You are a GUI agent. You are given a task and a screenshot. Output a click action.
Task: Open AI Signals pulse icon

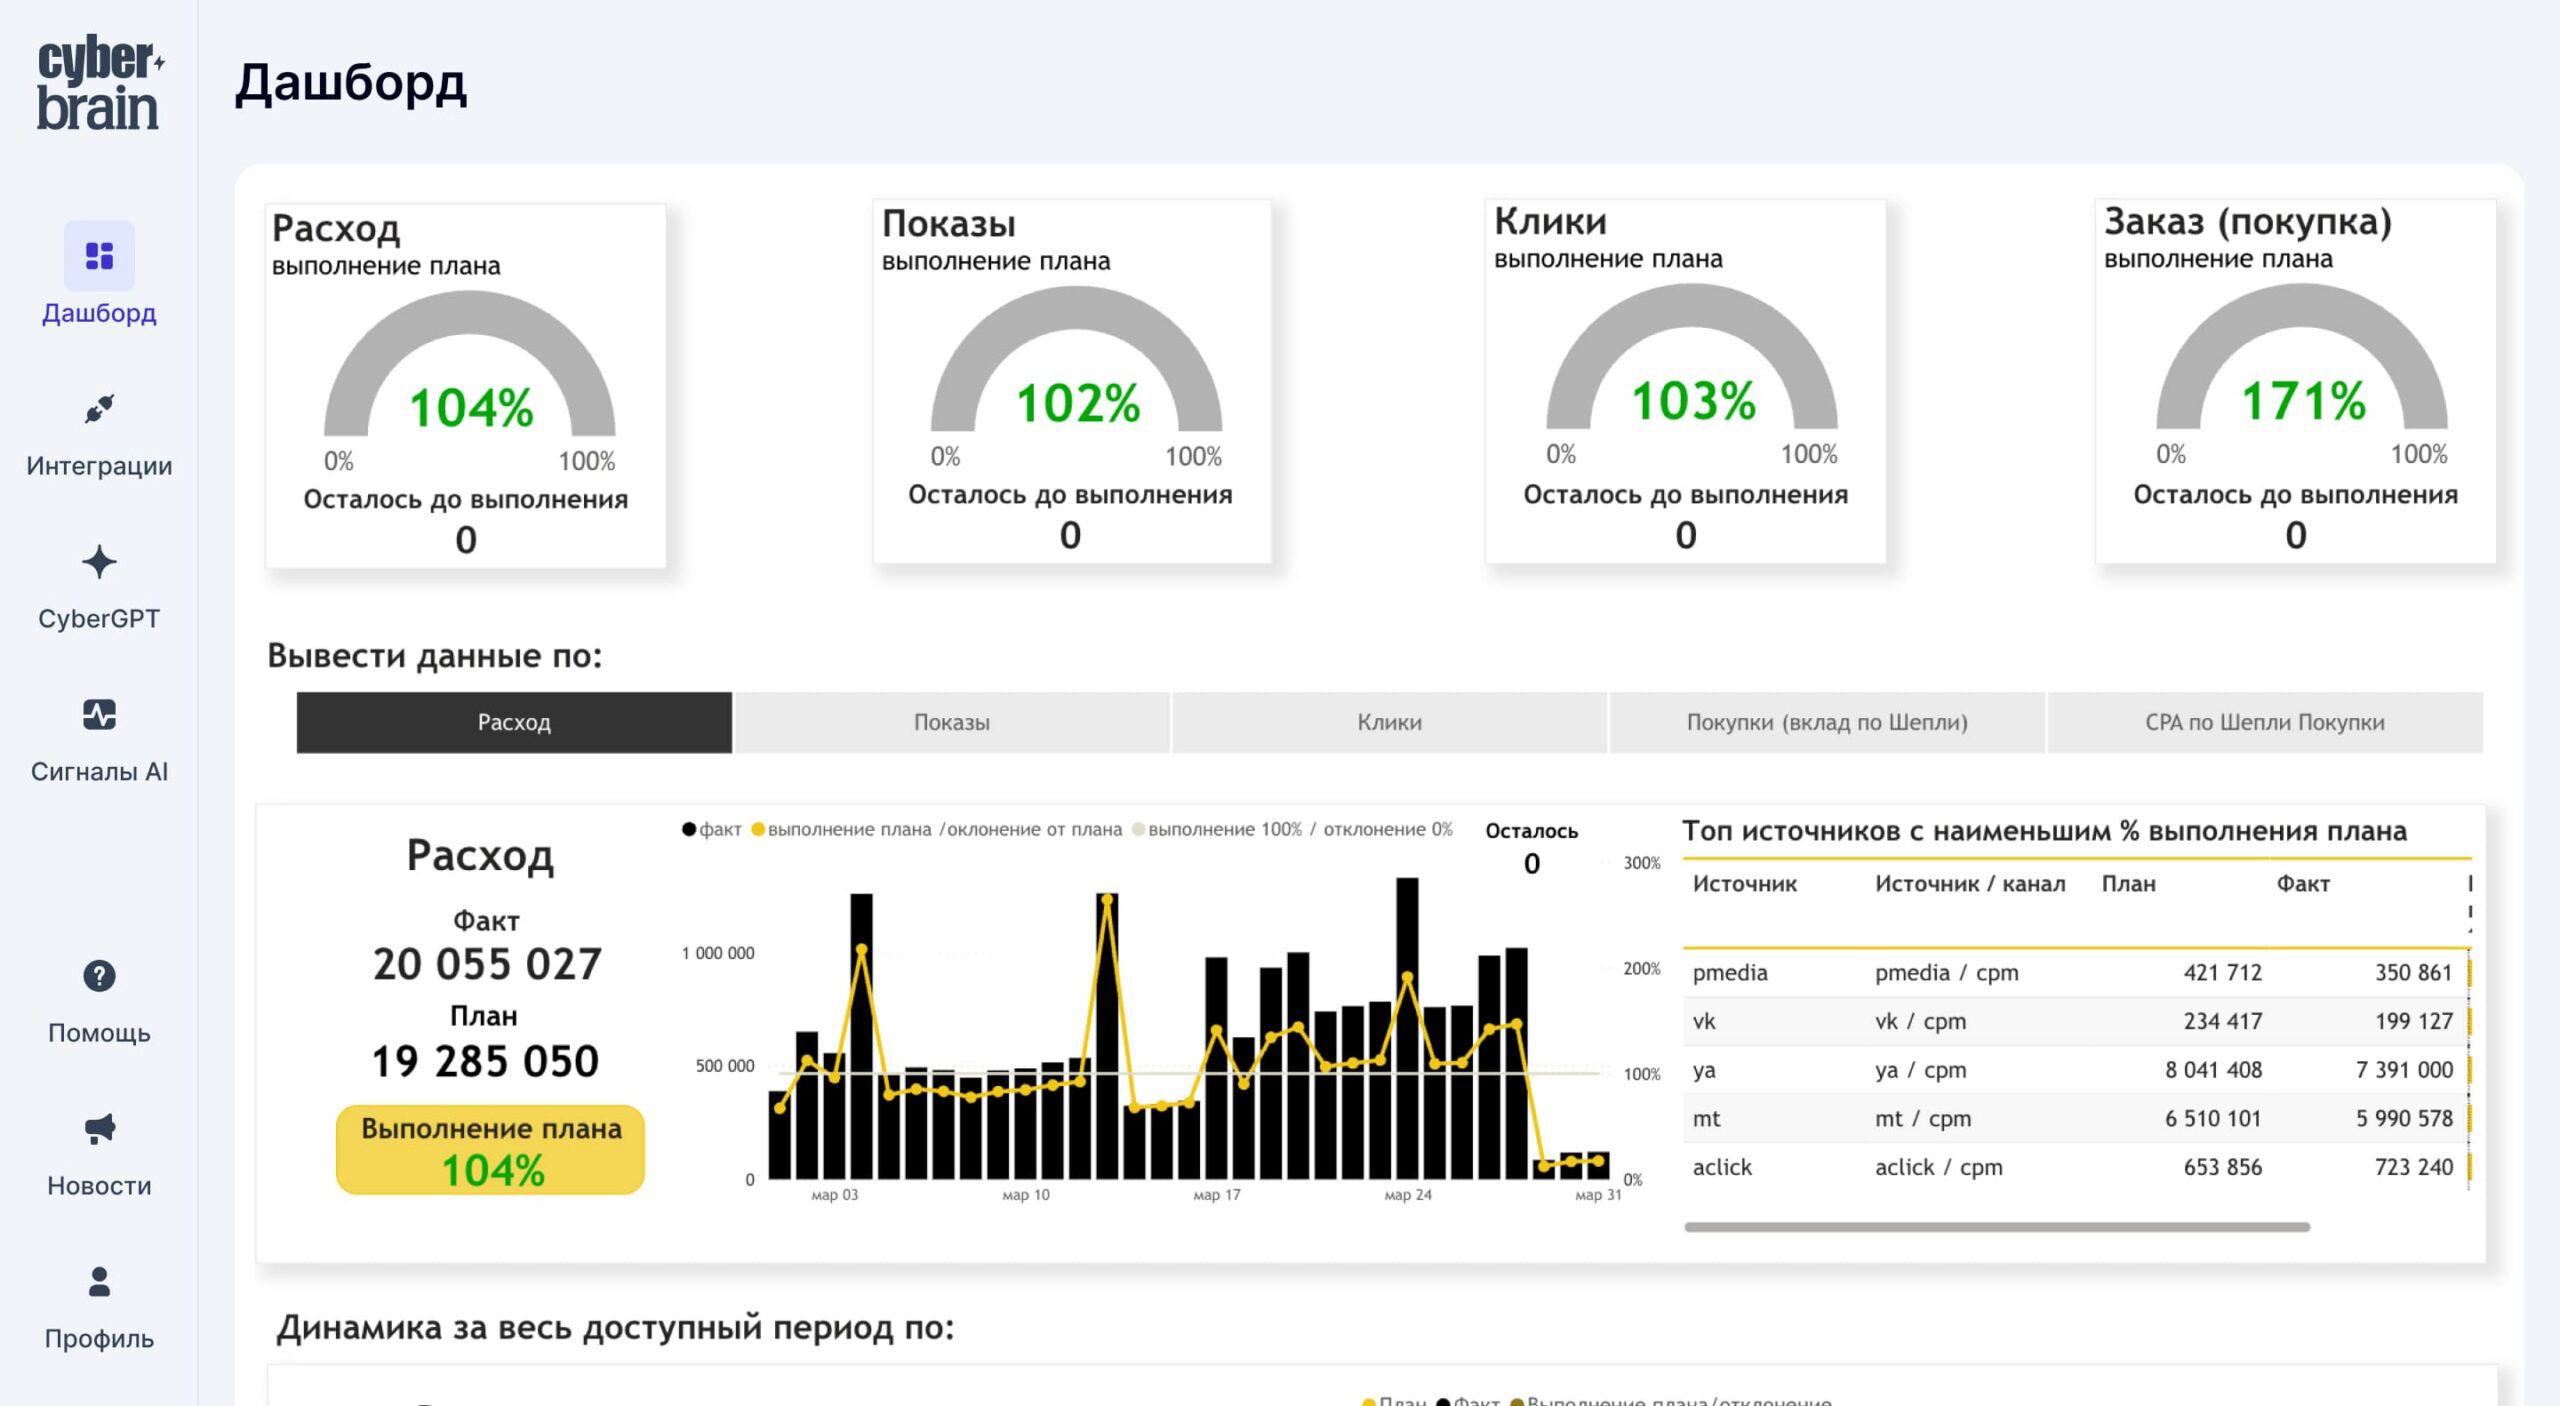point(99,715)
